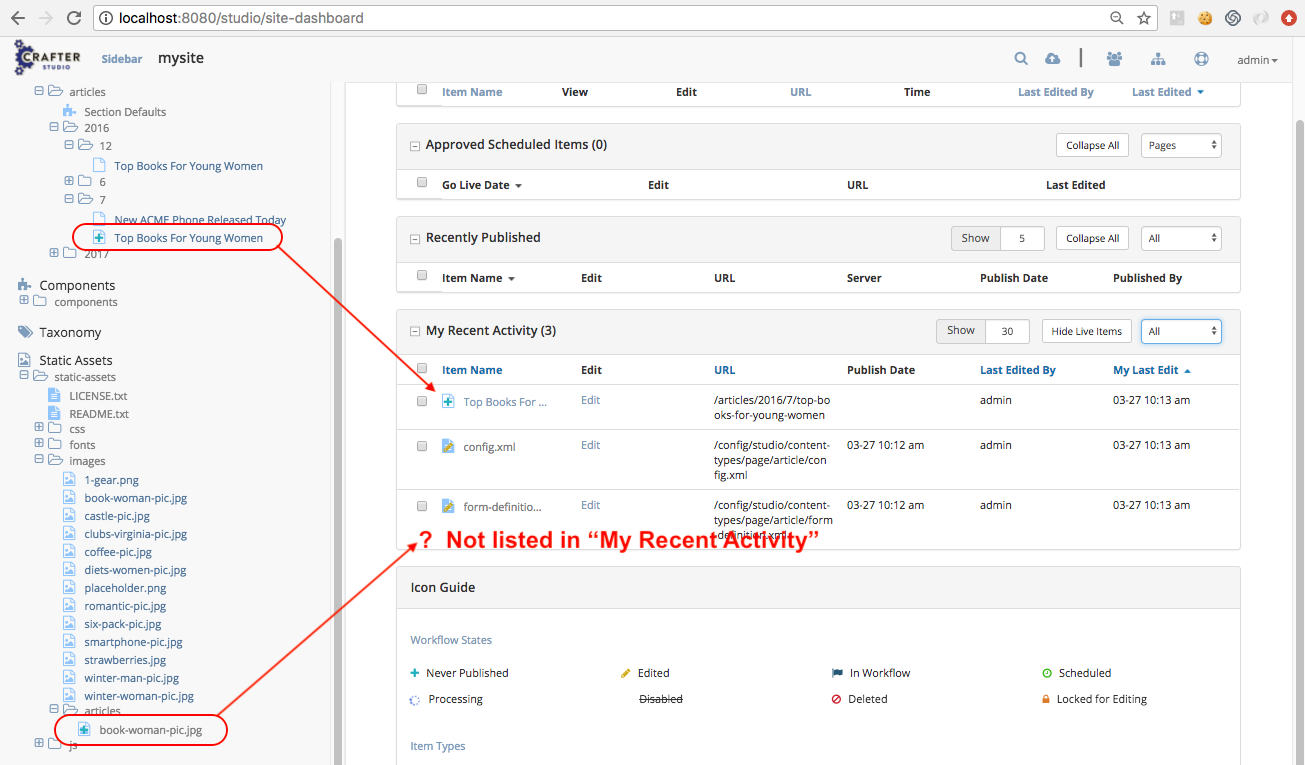This screenshot has height=765, width=1305.
Task: Click the globe sites icon
Action: (1201, 59)
